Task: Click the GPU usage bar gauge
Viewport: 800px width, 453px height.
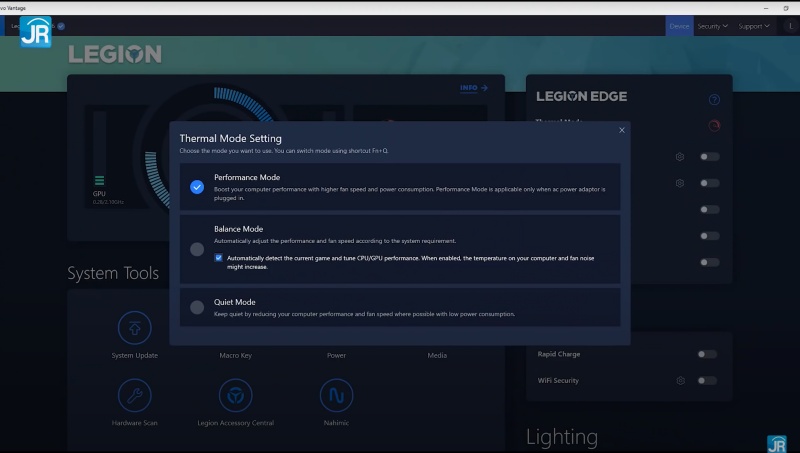Action: [99, 148]
